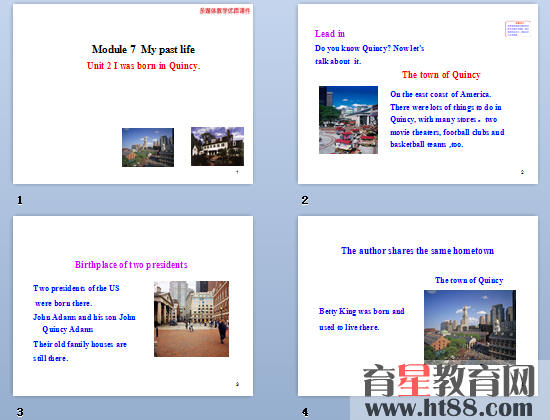Viewport: 550px width, 420px height.
Task: Click slide number label 3 below the slide
Action: [20, 412]
